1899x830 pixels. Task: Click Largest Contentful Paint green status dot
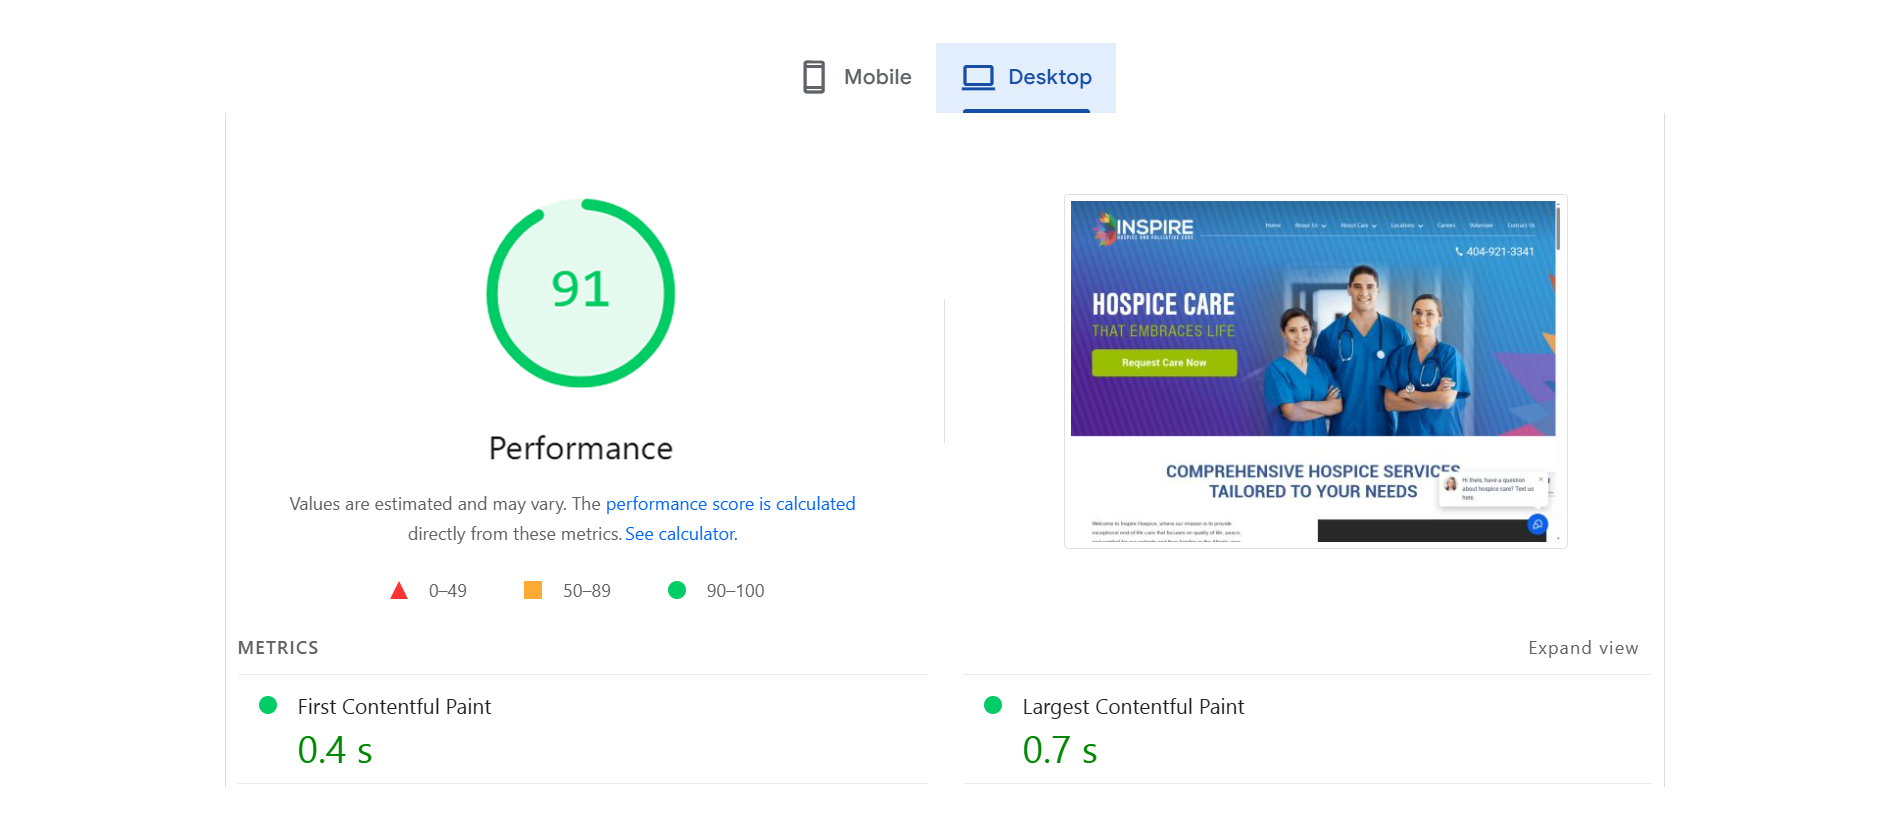(993, 705)
